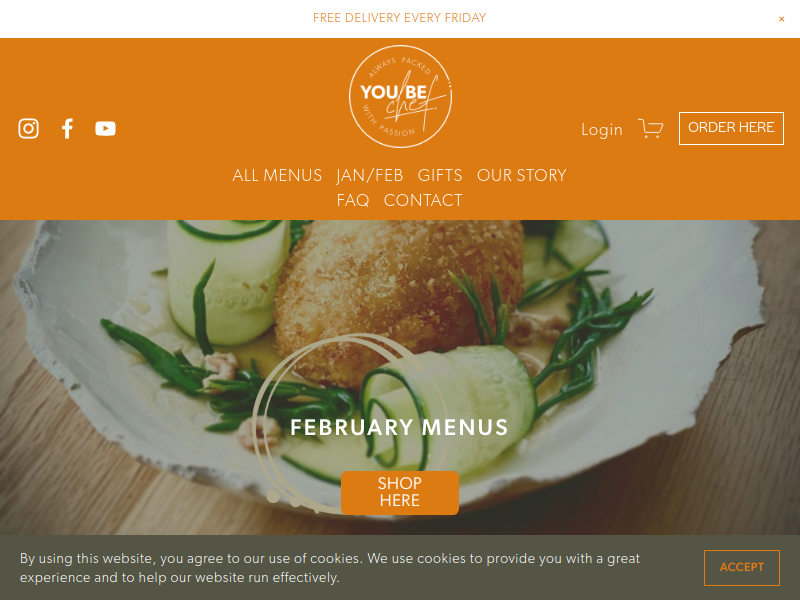Click the cookie policy message text
Image resolution: width=800 pixels, height=600 pixels.
(x=330, y=568)
